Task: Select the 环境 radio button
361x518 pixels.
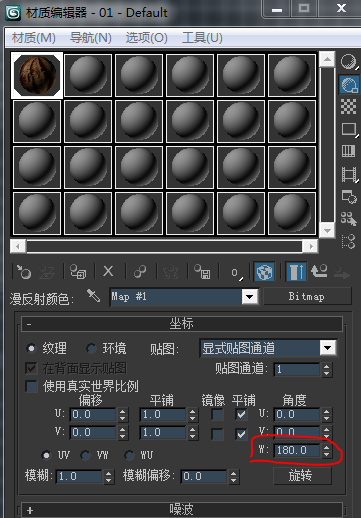Action: coord(91,348)
